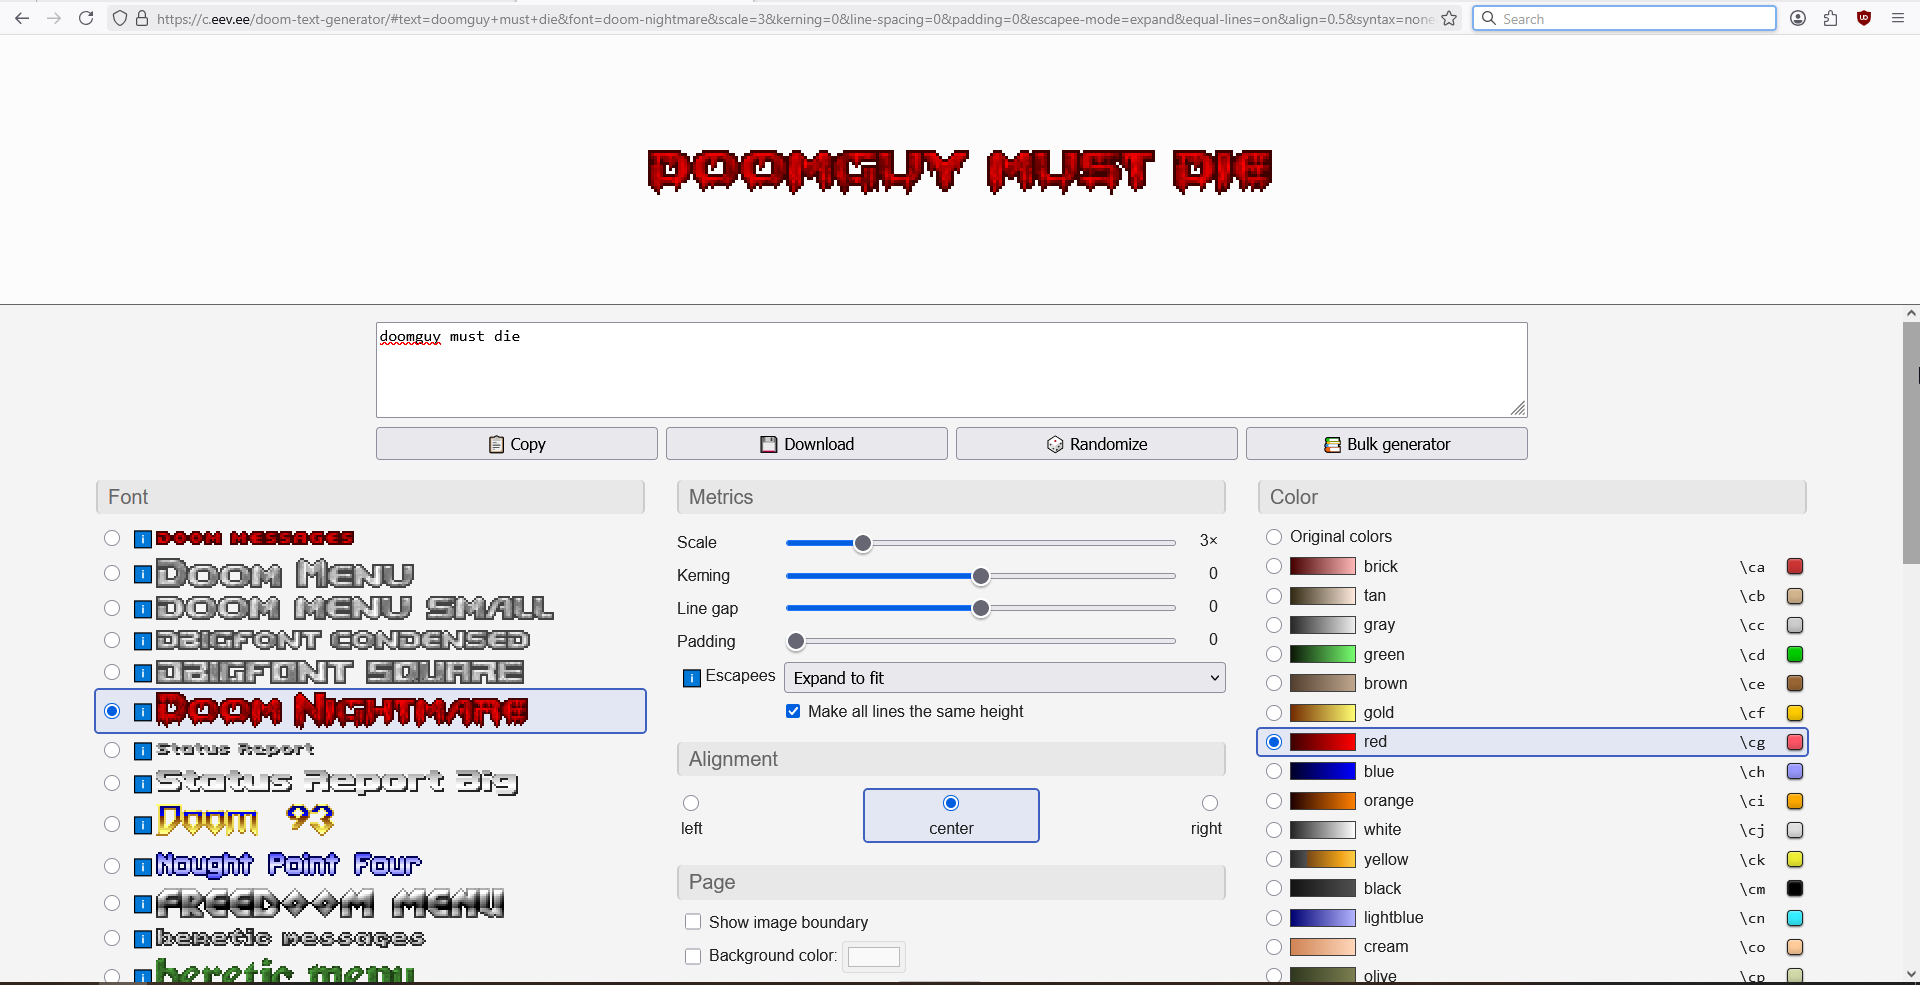
Task: Click the browser Search field
Action: [1624, 18]
